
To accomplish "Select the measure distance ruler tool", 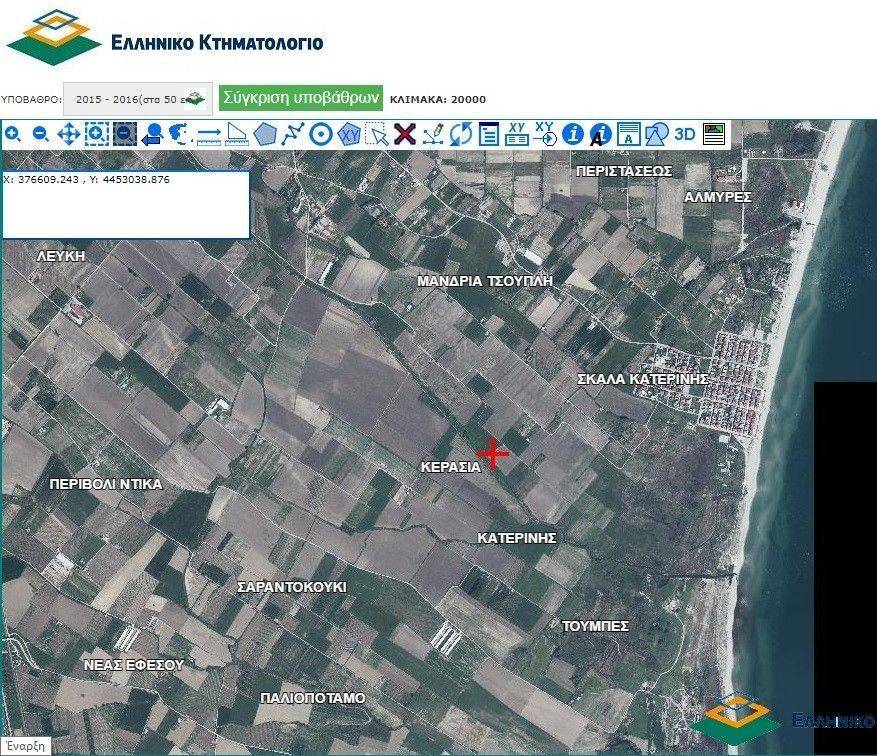I will point(209,133).
